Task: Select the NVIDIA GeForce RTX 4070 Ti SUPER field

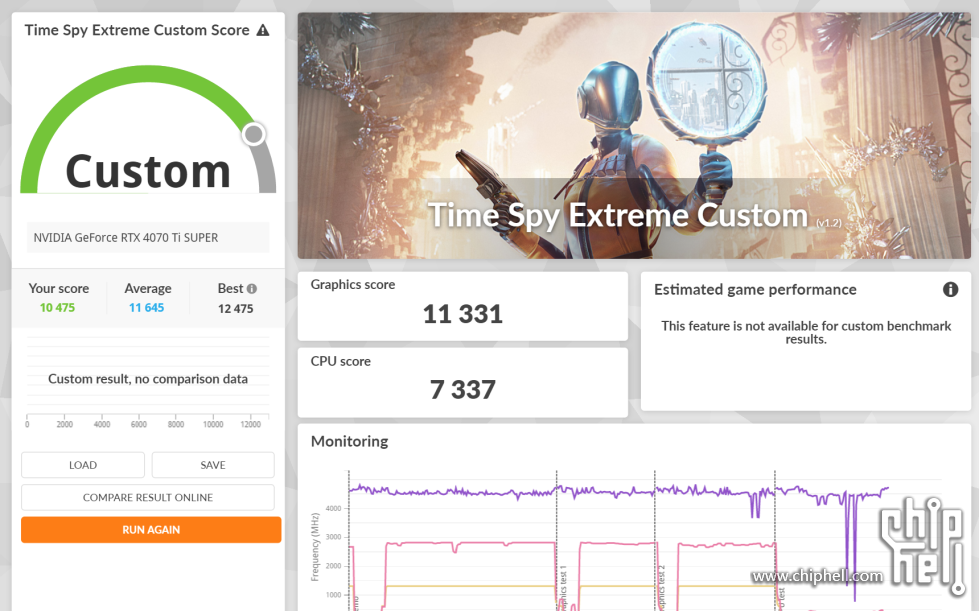Action: point(148,238)
